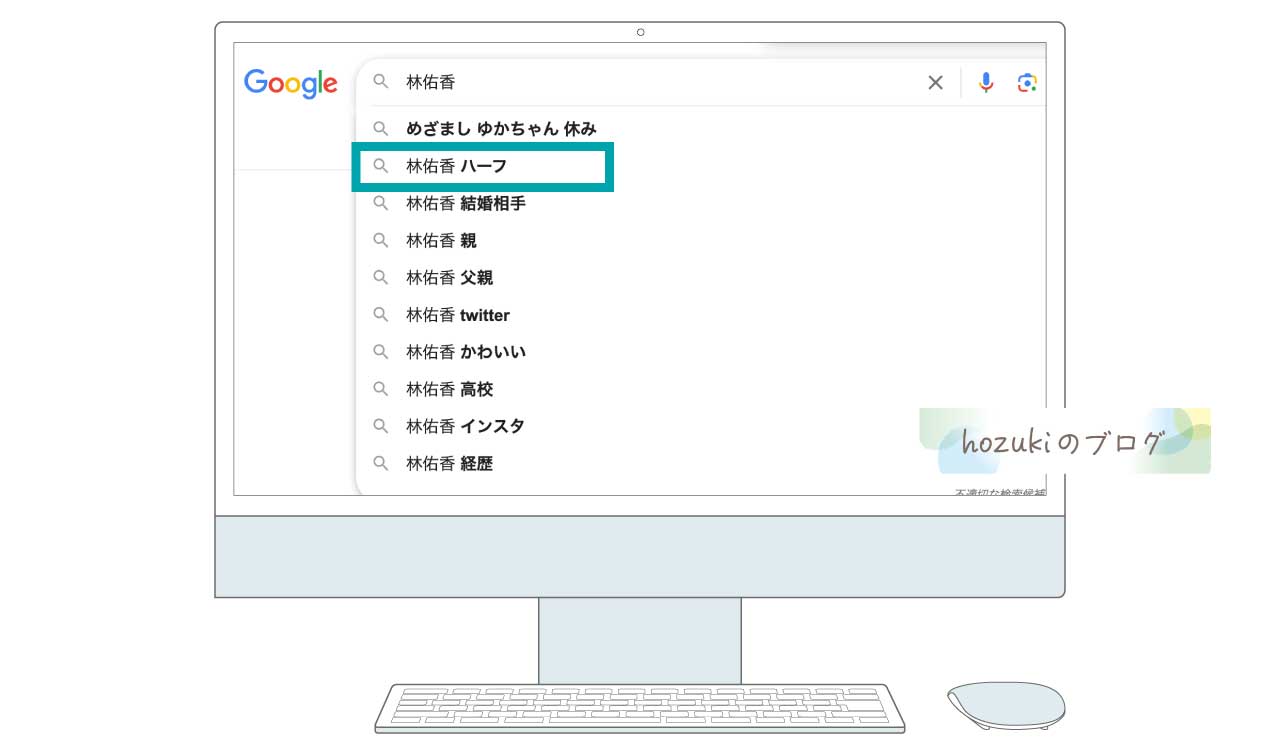Image resolution: width=1280 pixels, height=750 pixels.
Task: Click the magnifier icon in the search box
Action: coord(380,82)
